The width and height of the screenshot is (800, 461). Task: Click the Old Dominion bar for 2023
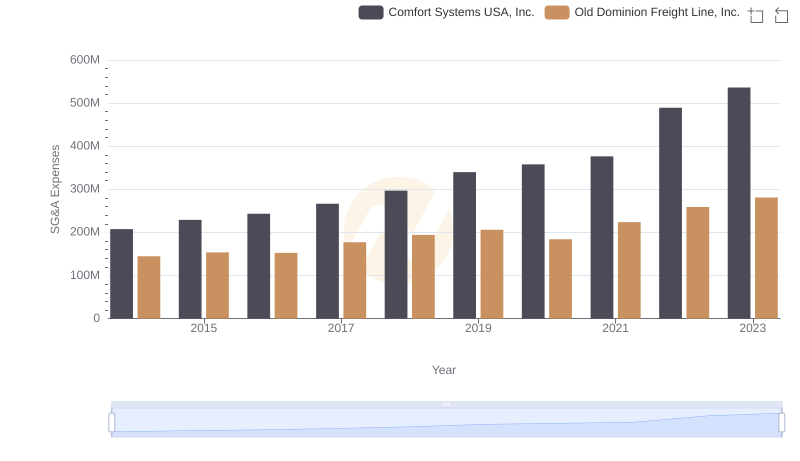point(766,258)
